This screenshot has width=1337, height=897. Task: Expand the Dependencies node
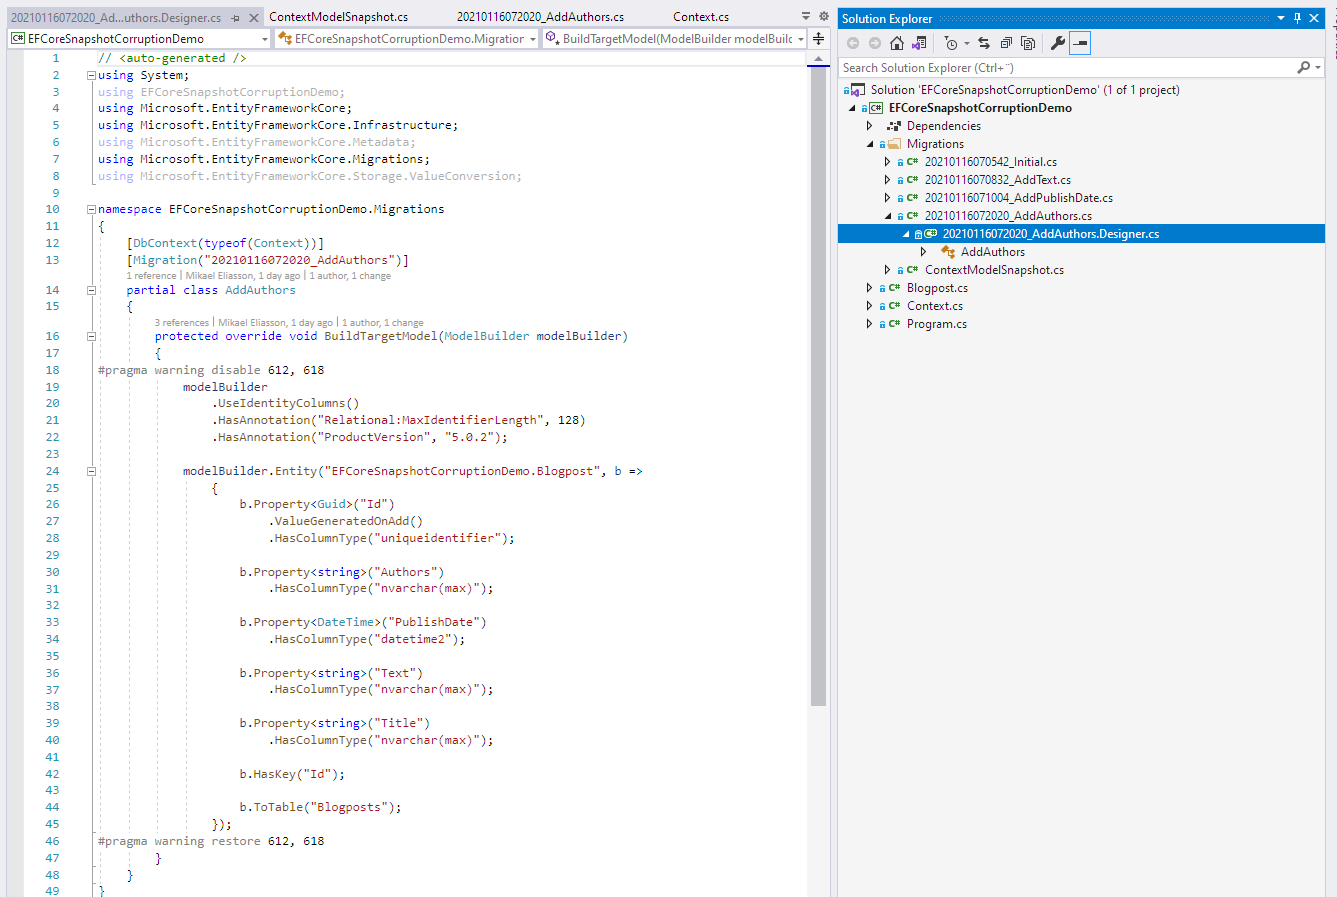pos(869,126)
